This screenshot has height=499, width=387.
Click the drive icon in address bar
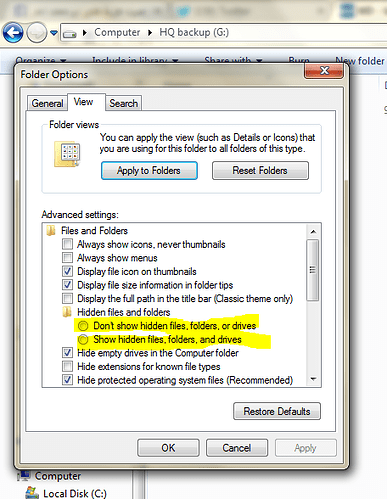[x=70, y=33]
